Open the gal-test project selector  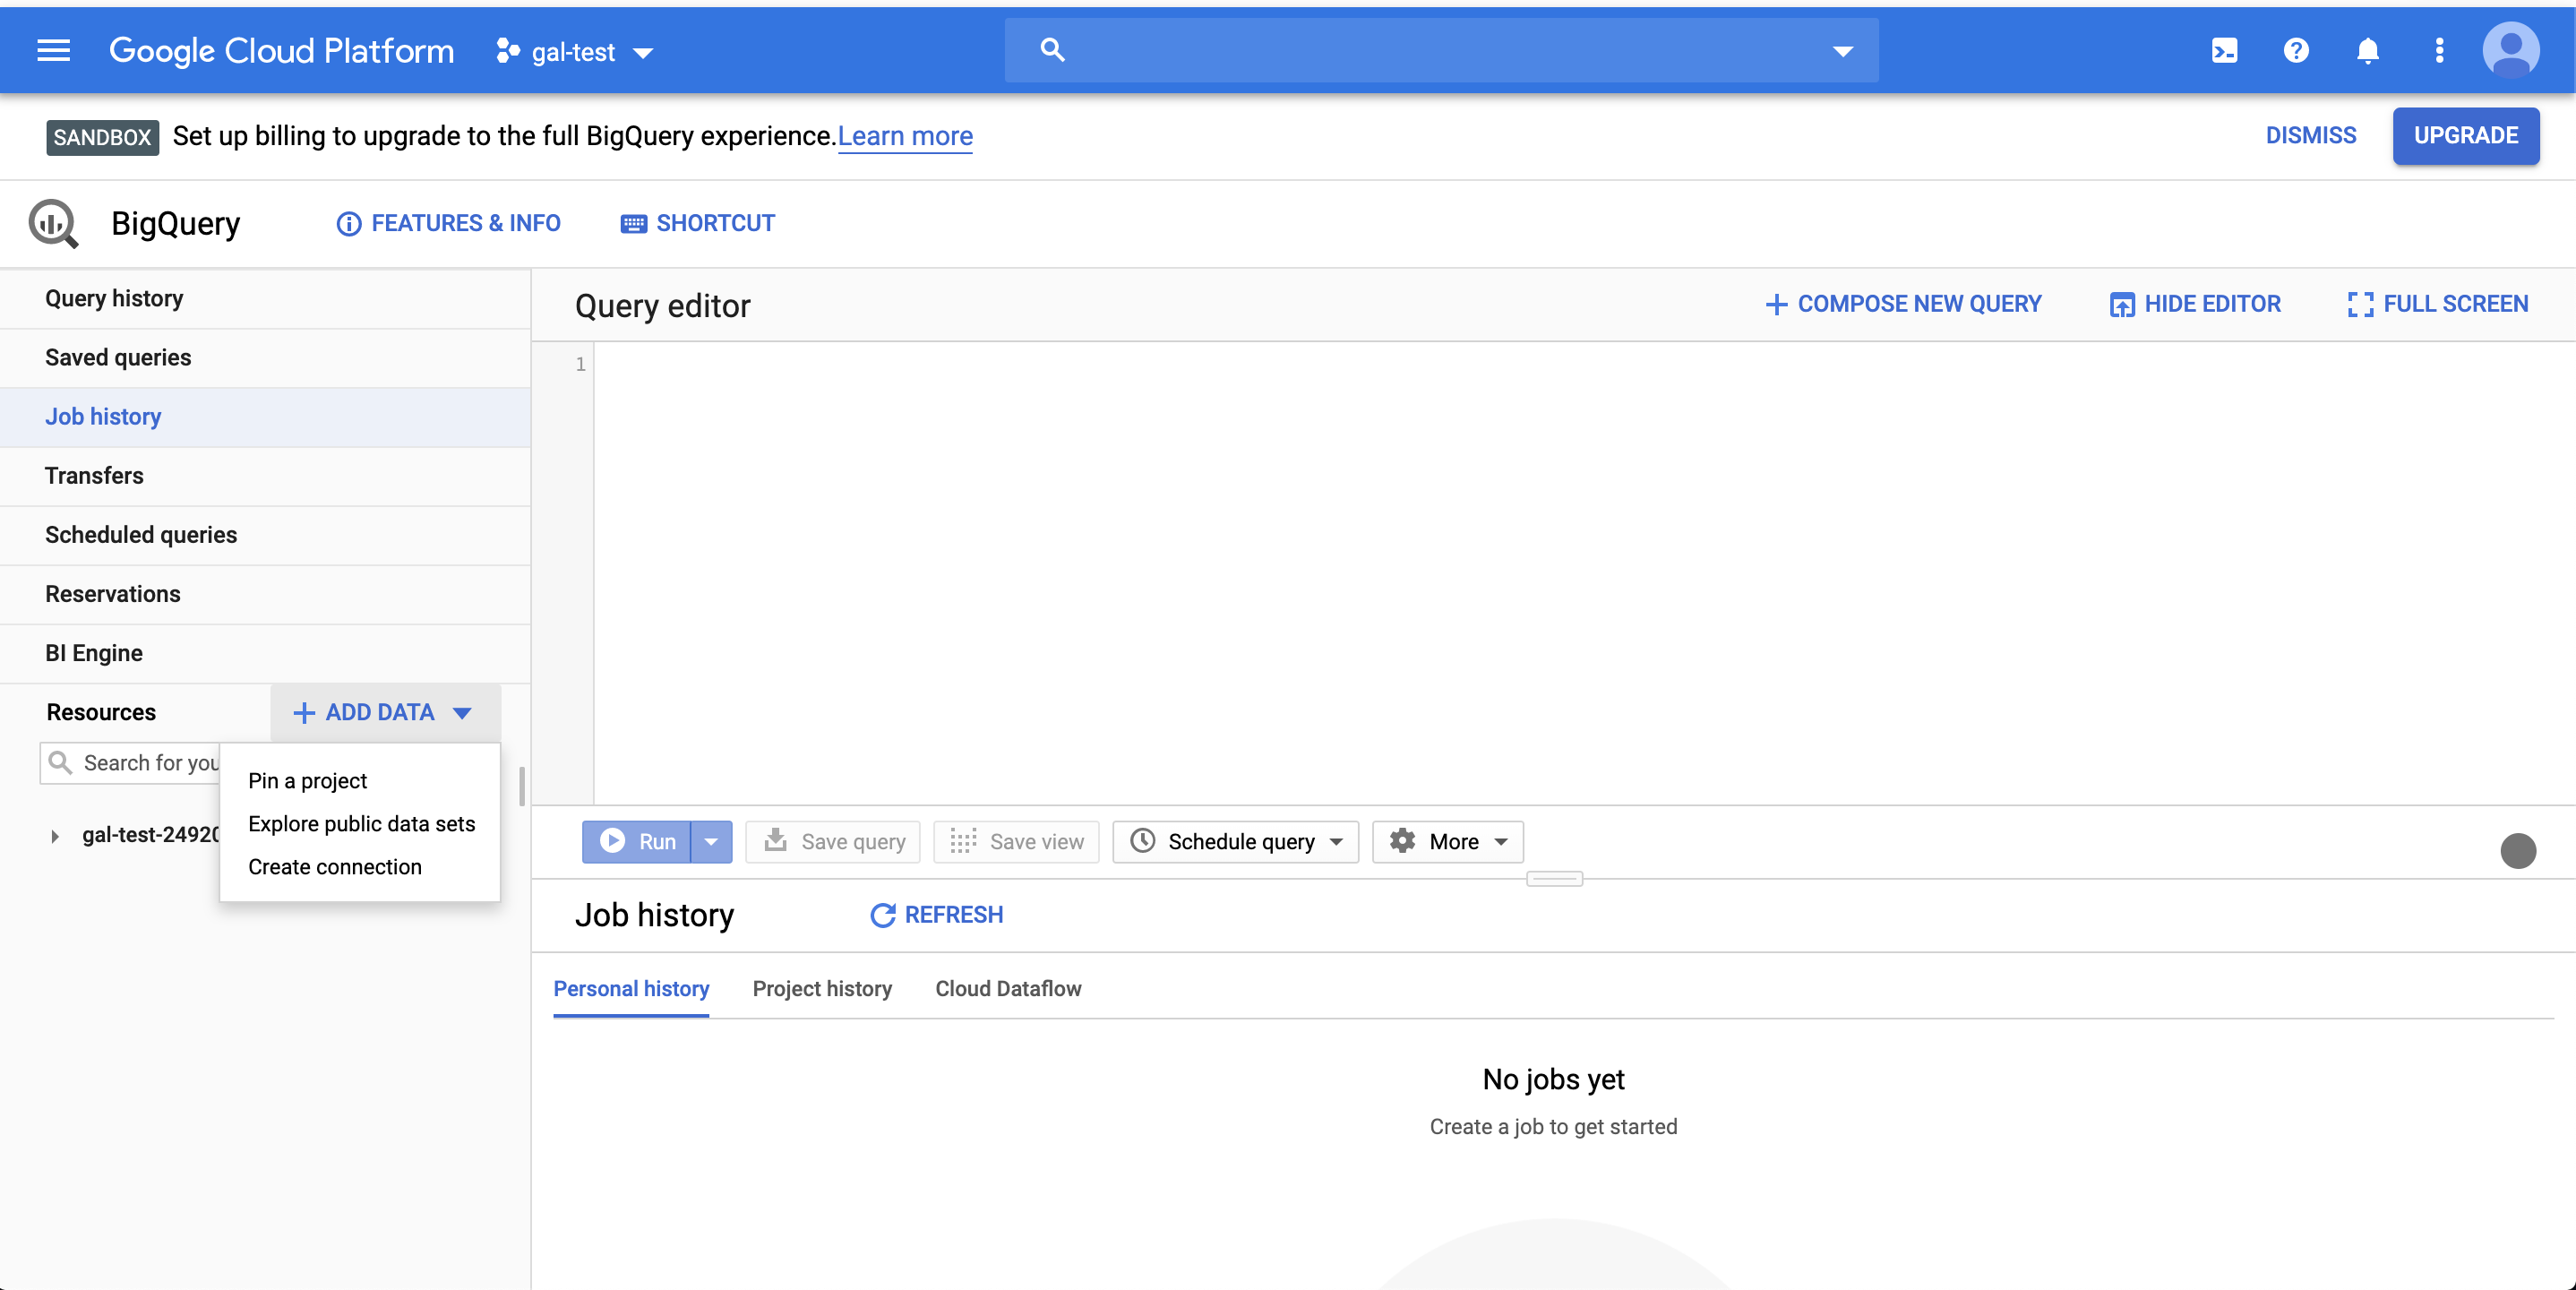575,52
